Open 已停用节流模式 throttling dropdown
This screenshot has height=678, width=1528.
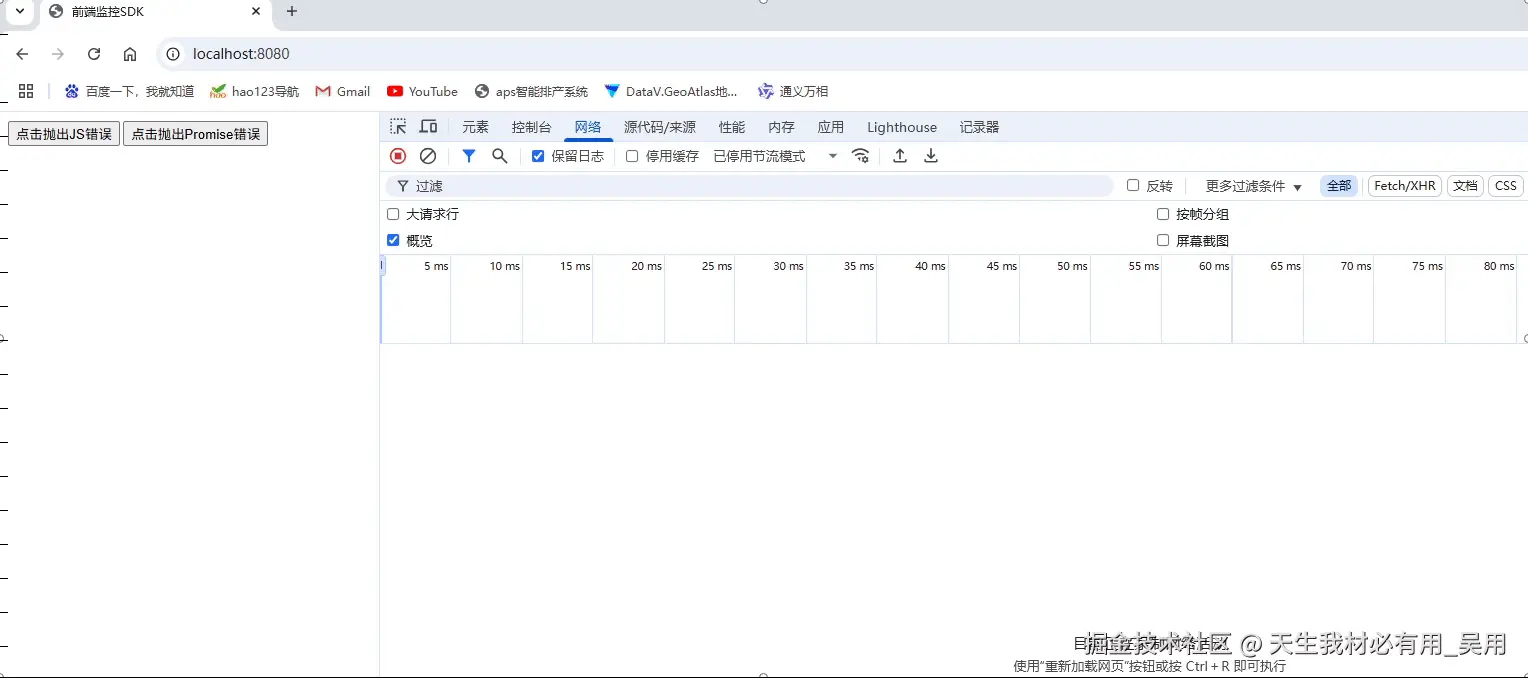point(775,156)
